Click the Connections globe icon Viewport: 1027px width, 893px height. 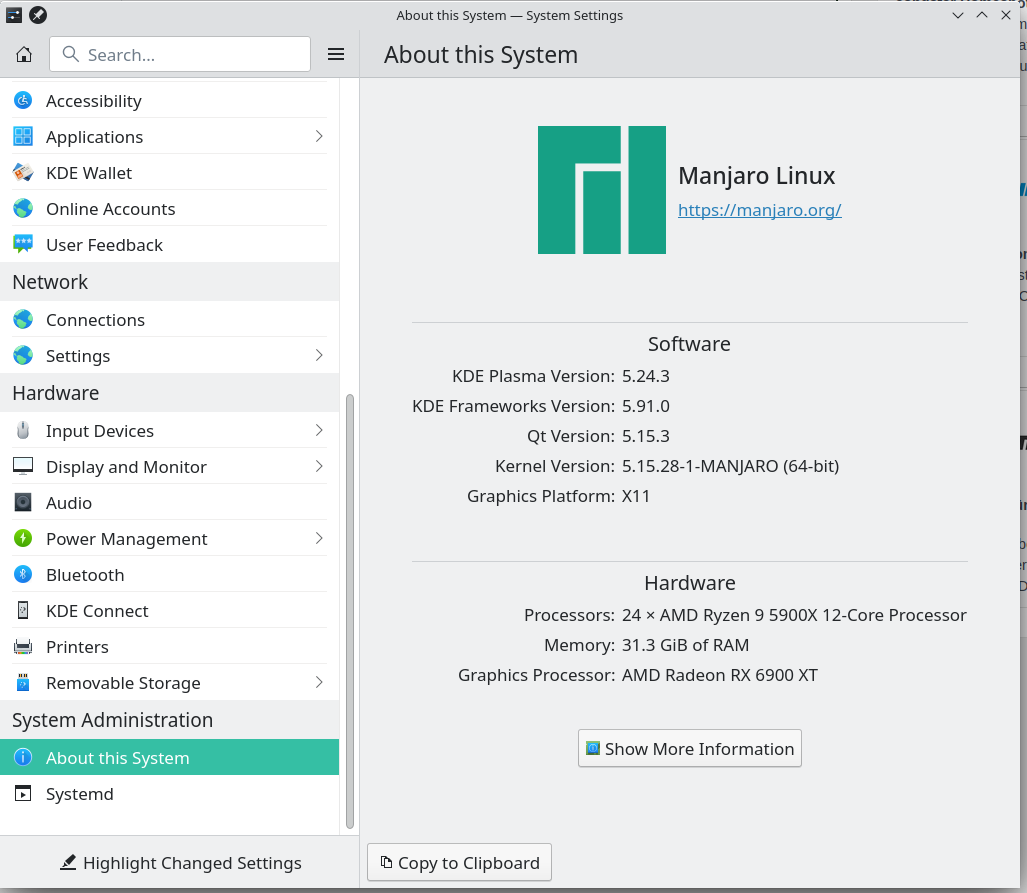(23, 319)
